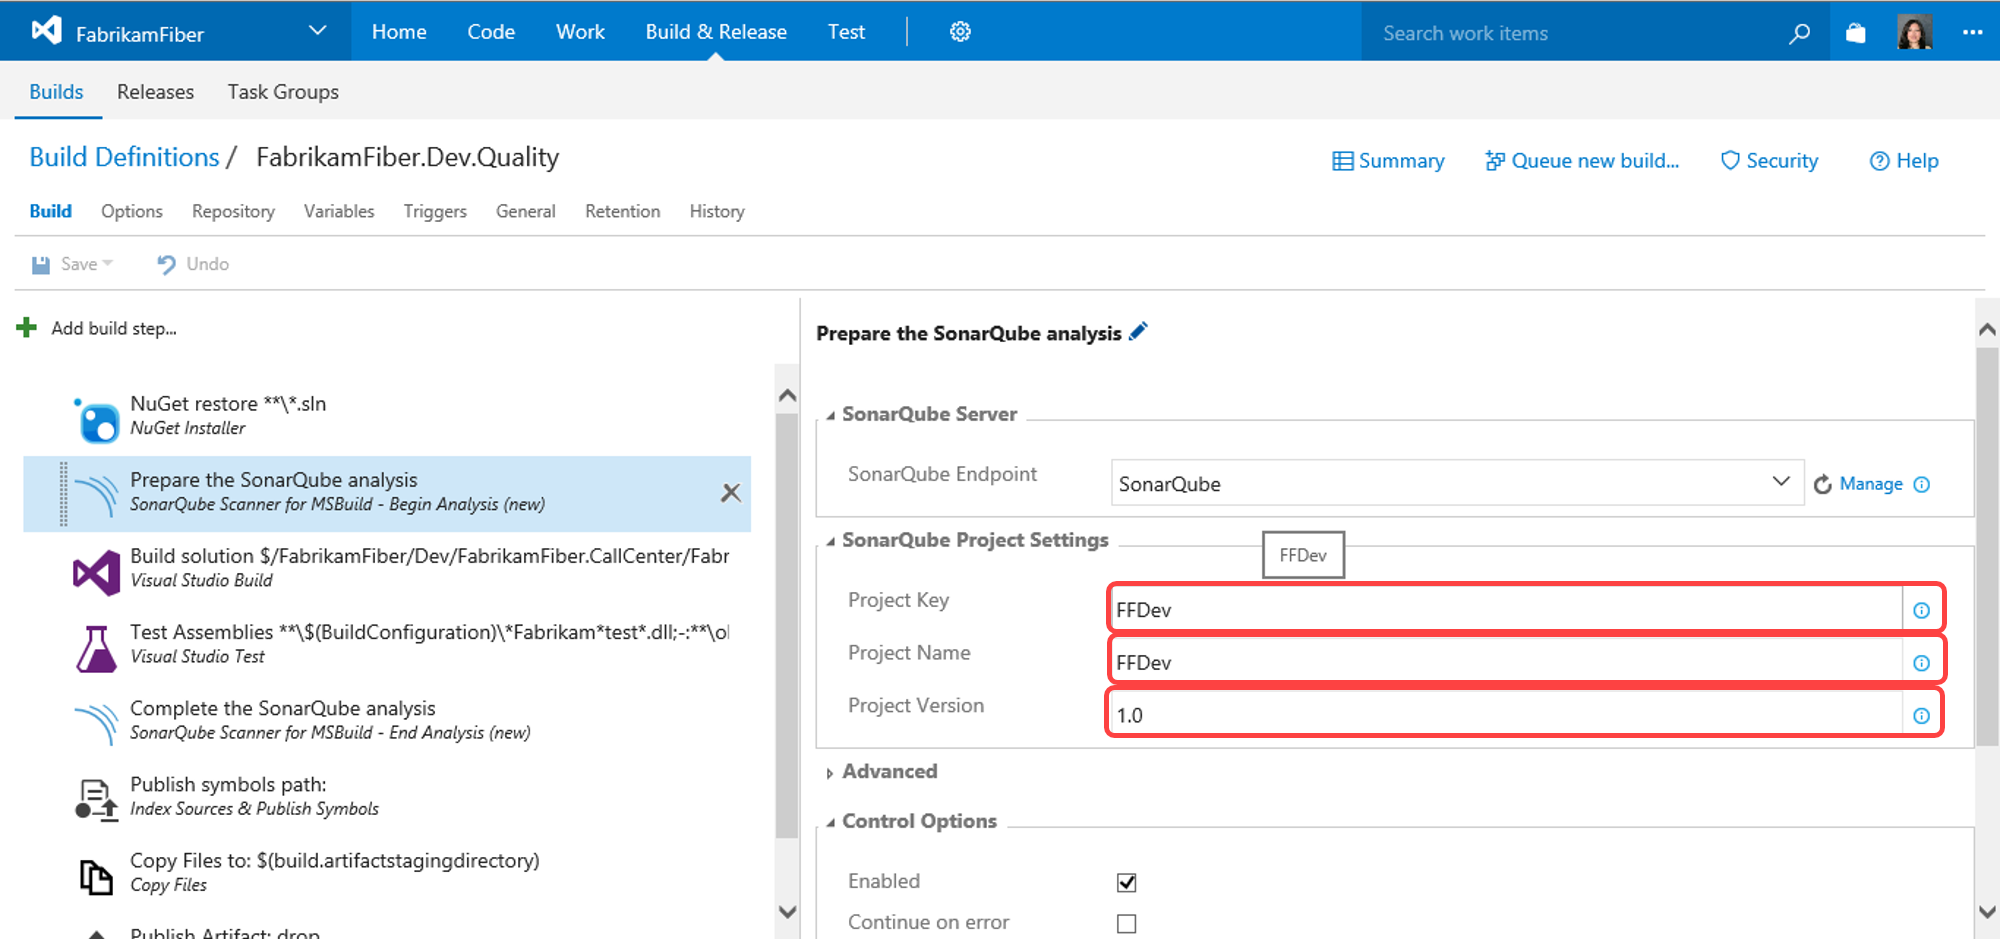Open the settings gear in top navigation
2000x939 pixels.
pos(960,32)
